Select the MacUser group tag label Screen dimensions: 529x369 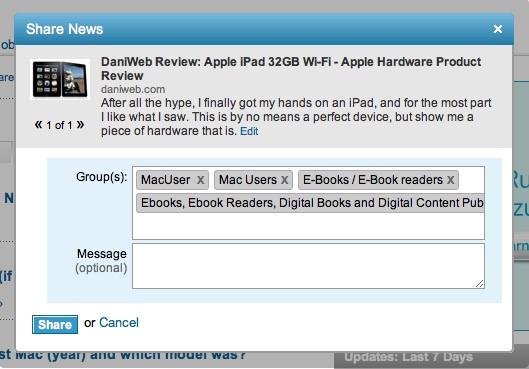tap(166, 180)
